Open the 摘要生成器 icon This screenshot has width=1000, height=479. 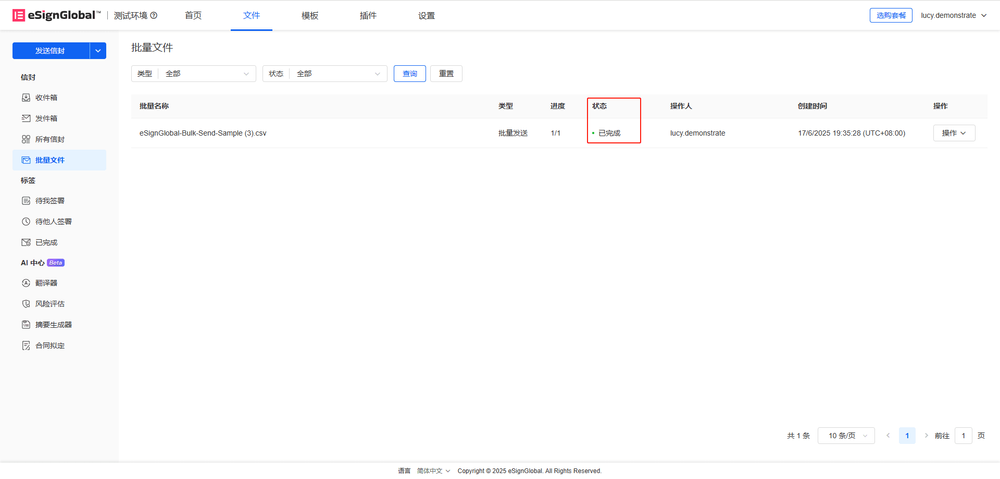[26, 325]
